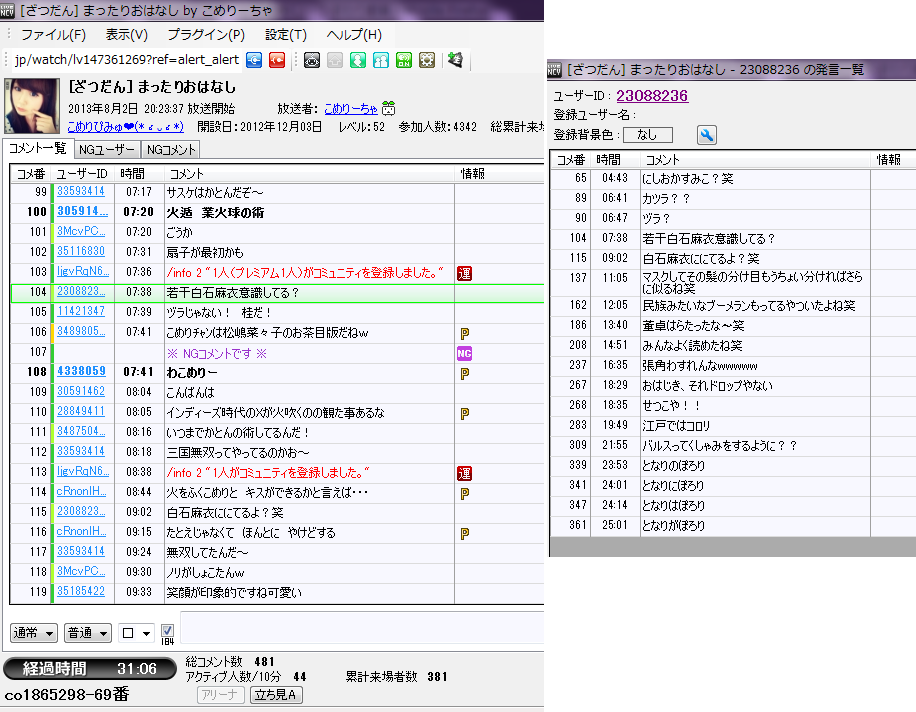The height and width of the screenshot is (712, 916).
Task: Click the wrench icon in user comment window
Action: tap(707, 135)
